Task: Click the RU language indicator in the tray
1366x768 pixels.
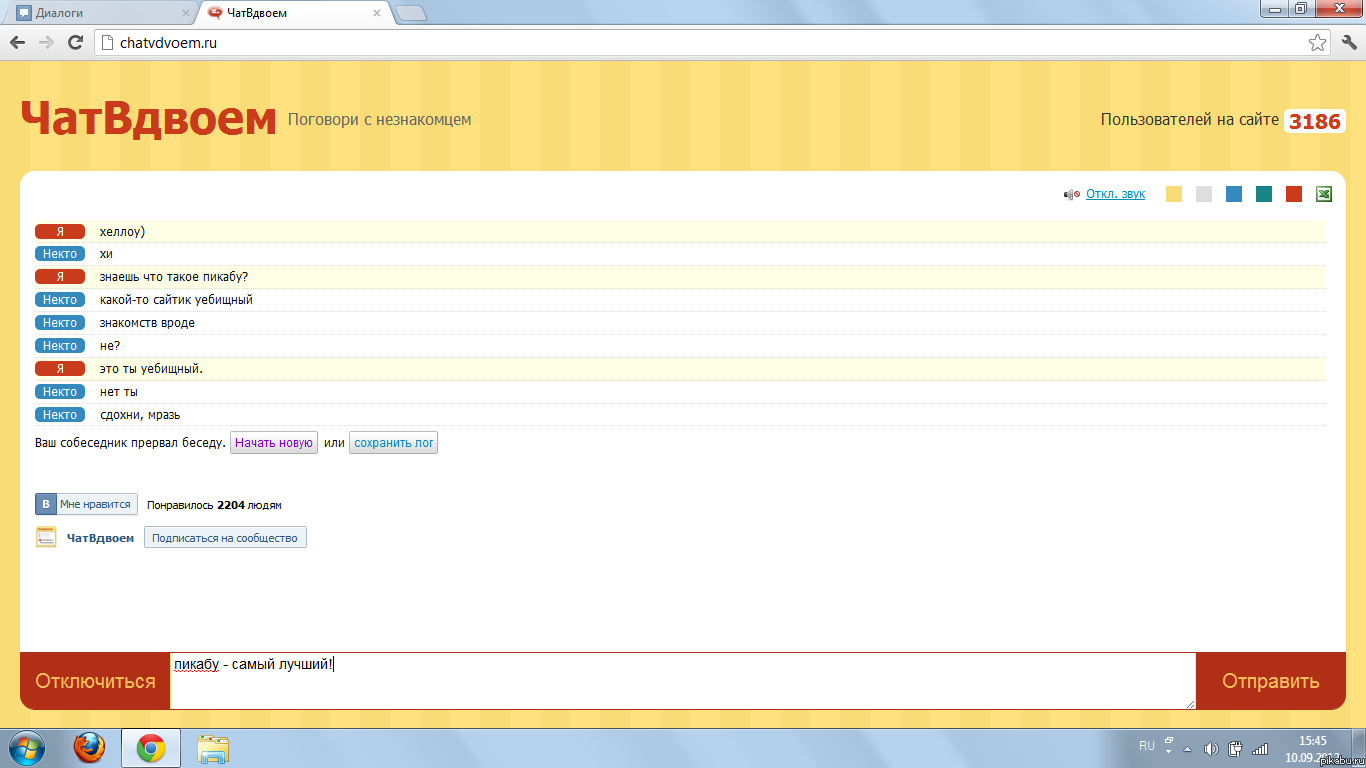Action: [x=1147, y=746]
